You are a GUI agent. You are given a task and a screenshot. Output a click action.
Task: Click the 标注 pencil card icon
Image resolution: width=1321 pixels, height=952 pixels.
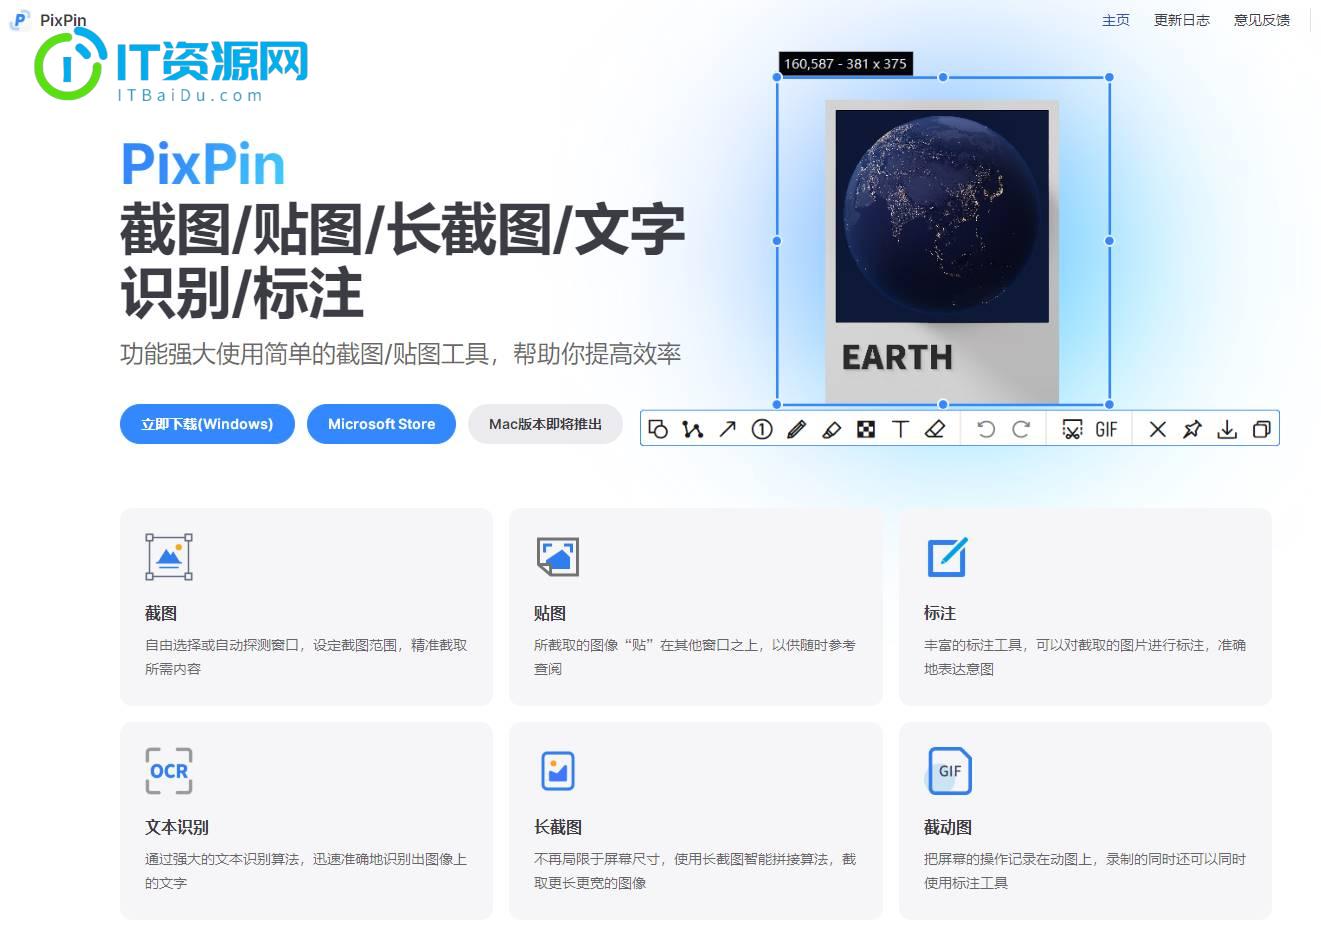point(947,557)
